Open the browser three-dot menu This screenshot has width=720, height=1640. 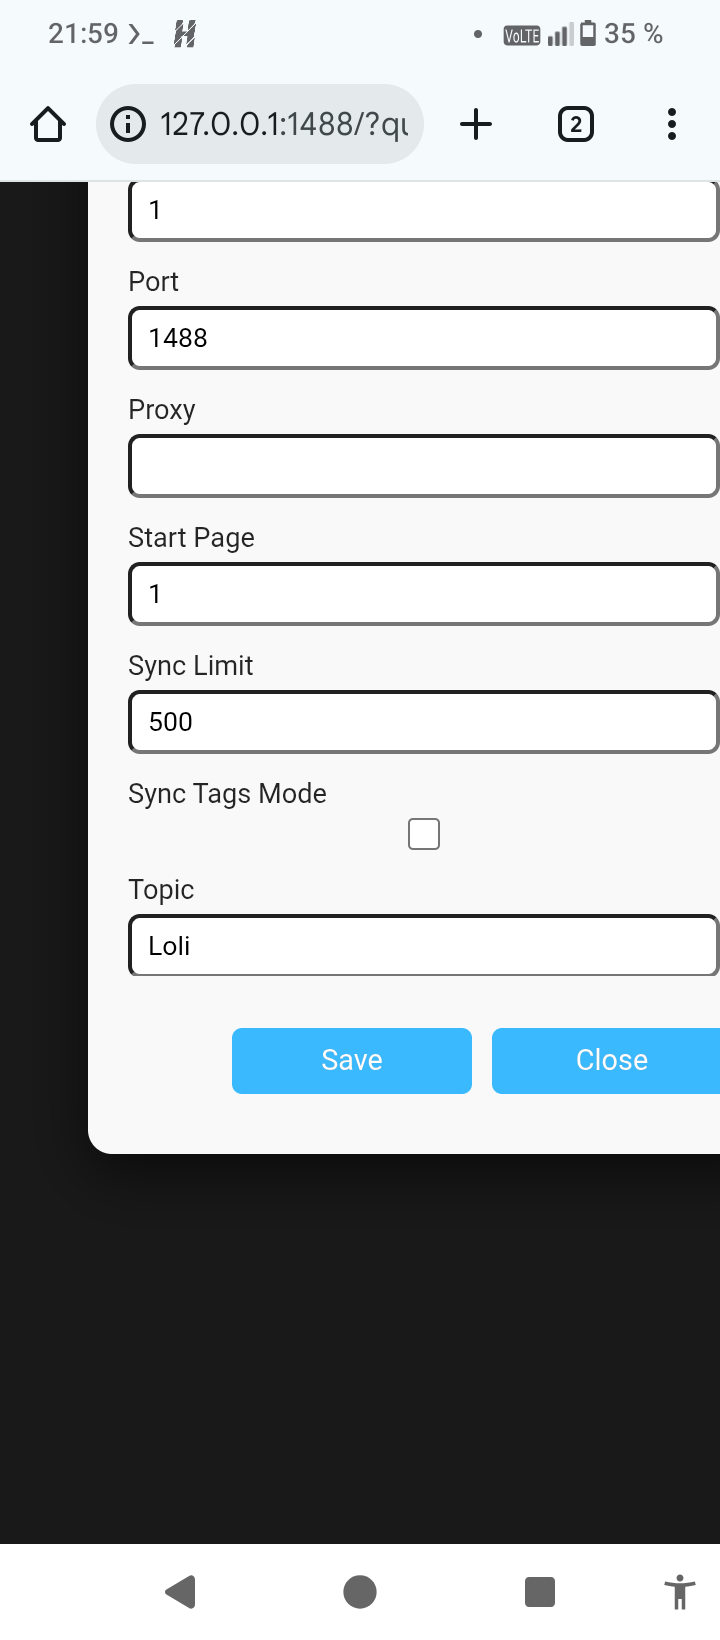point(672,125)
